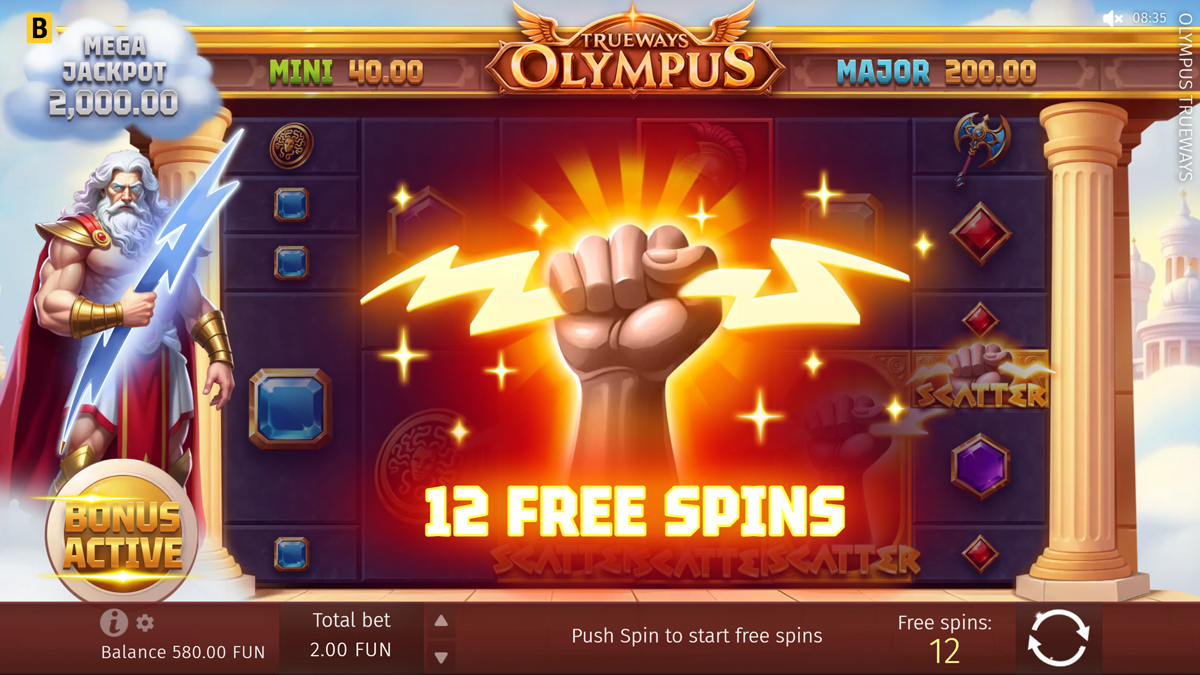Click the 12 FREE SPINS banner text

pos(635,511)
